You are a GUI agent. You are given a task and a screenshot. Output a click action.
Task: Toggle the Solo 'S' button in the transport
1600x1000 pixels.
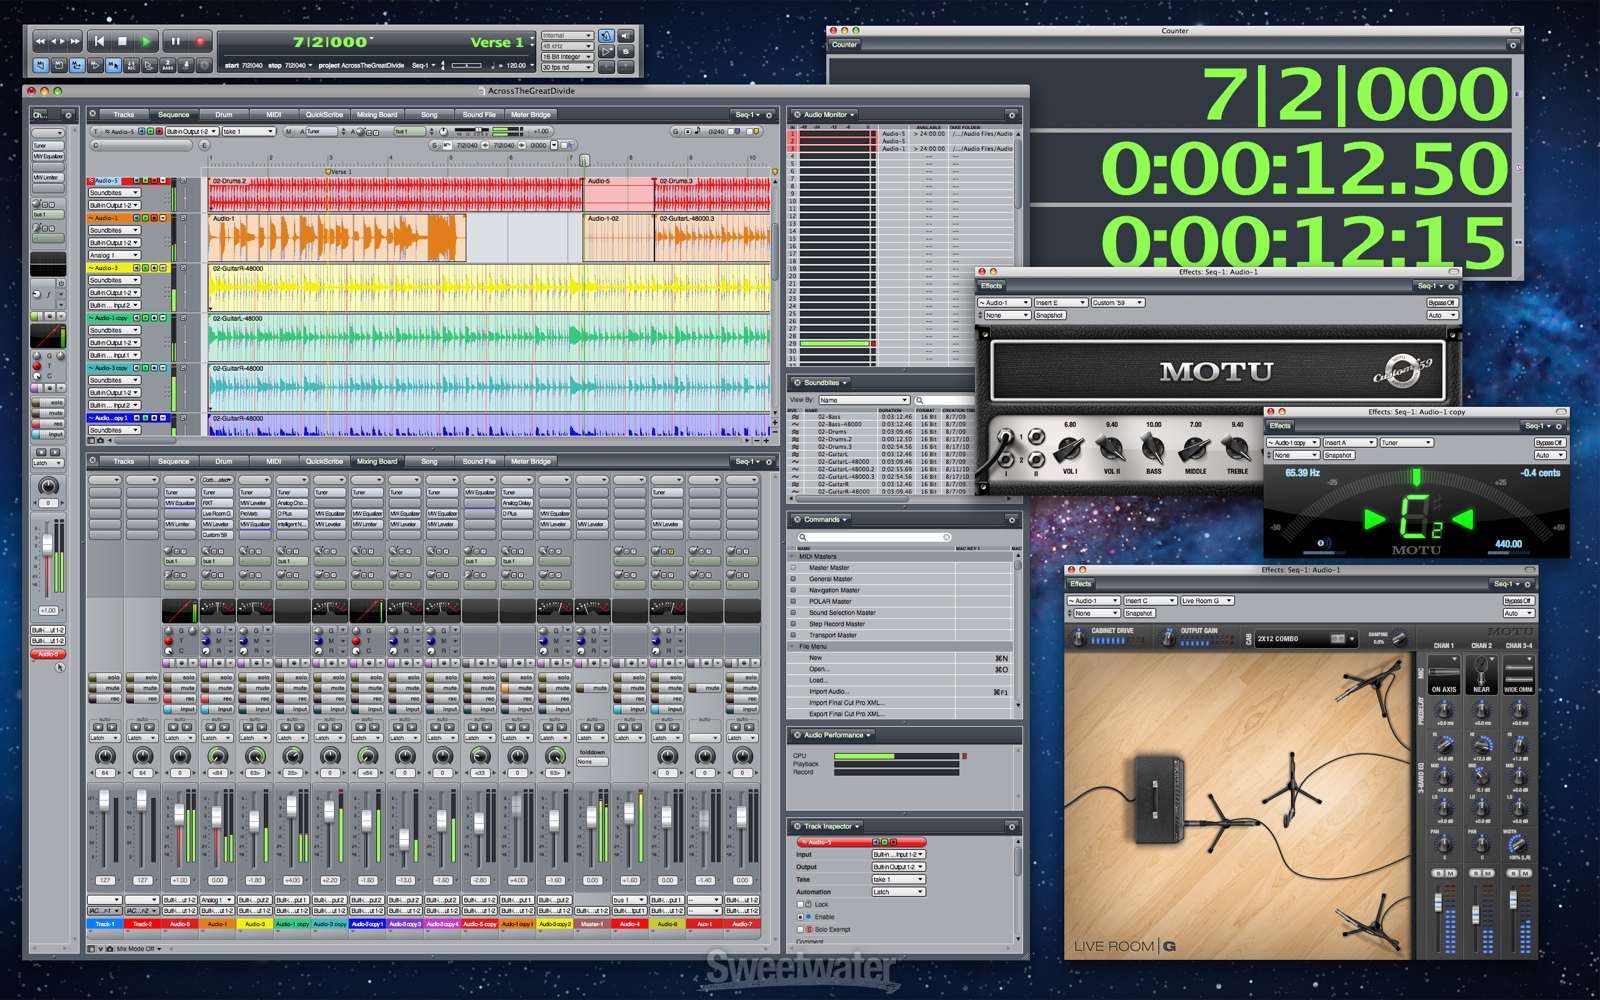pyautogui.click(x=626, y=51)
